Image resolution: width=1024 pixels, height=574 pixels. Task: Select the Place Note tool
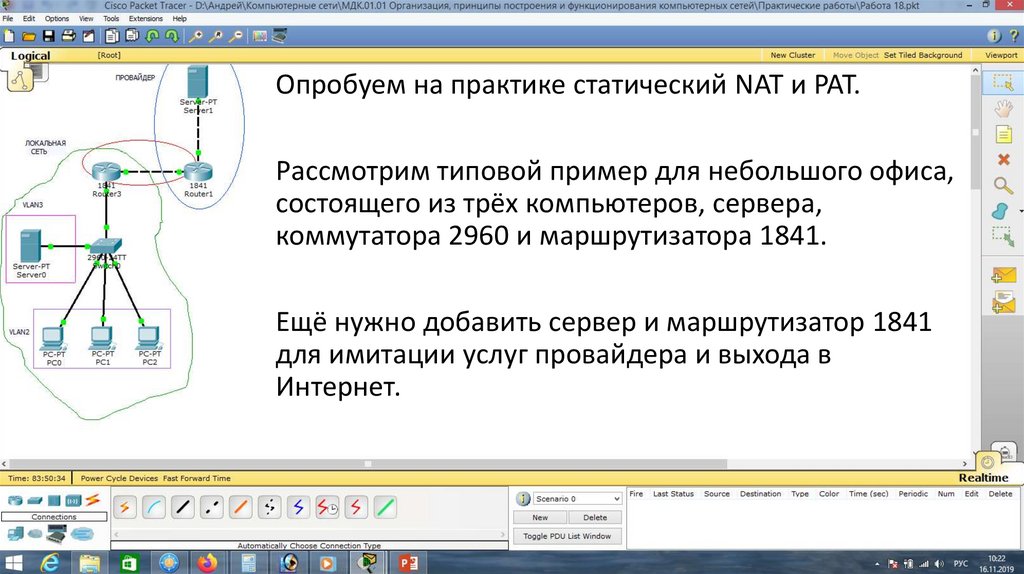[1003, 134]
